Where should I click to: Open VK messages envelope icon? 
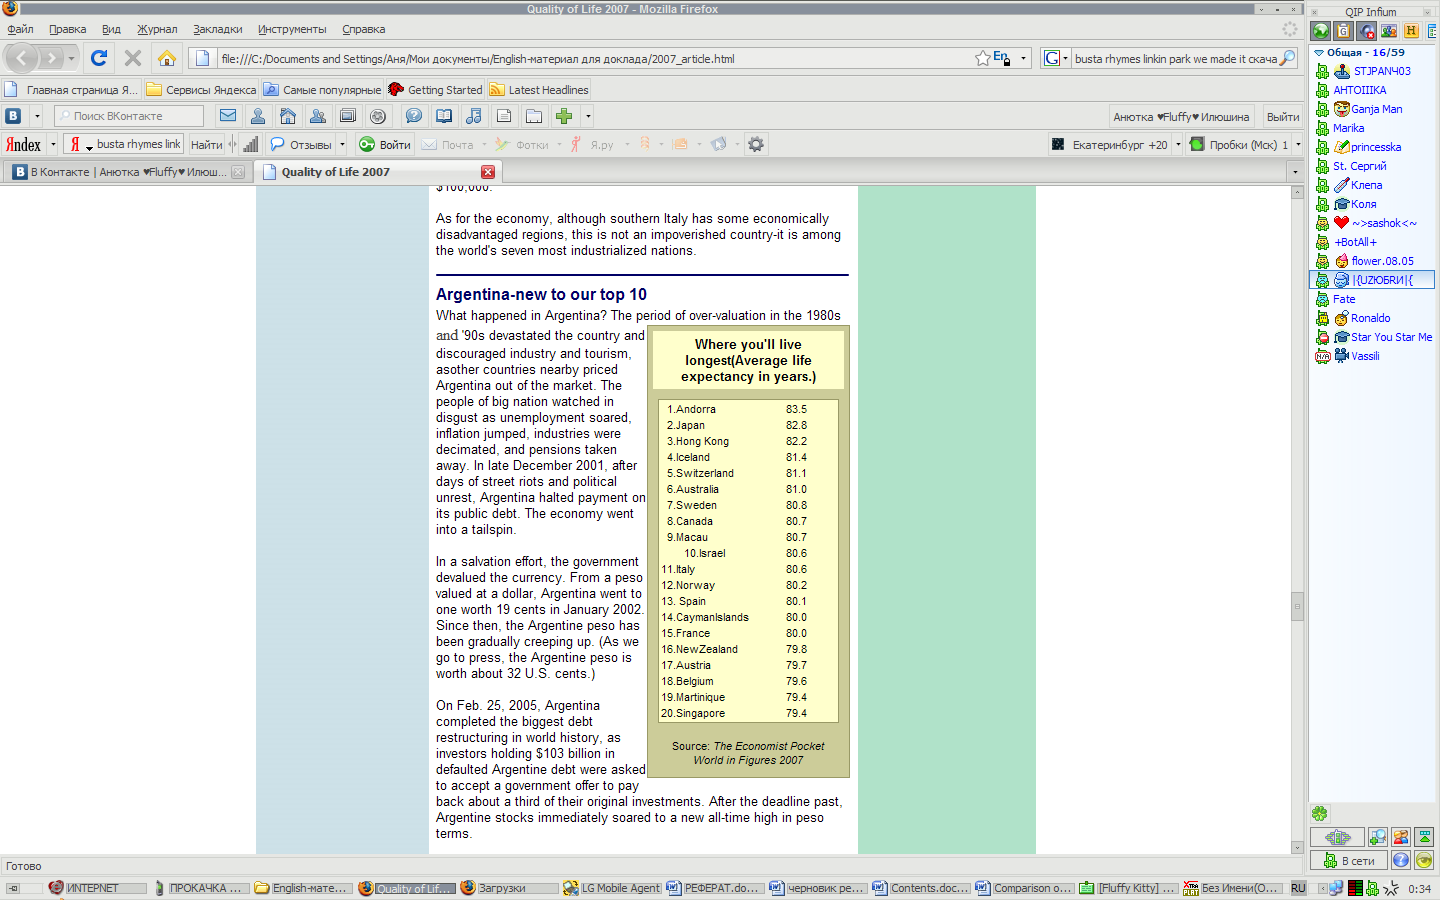point(228,116)
